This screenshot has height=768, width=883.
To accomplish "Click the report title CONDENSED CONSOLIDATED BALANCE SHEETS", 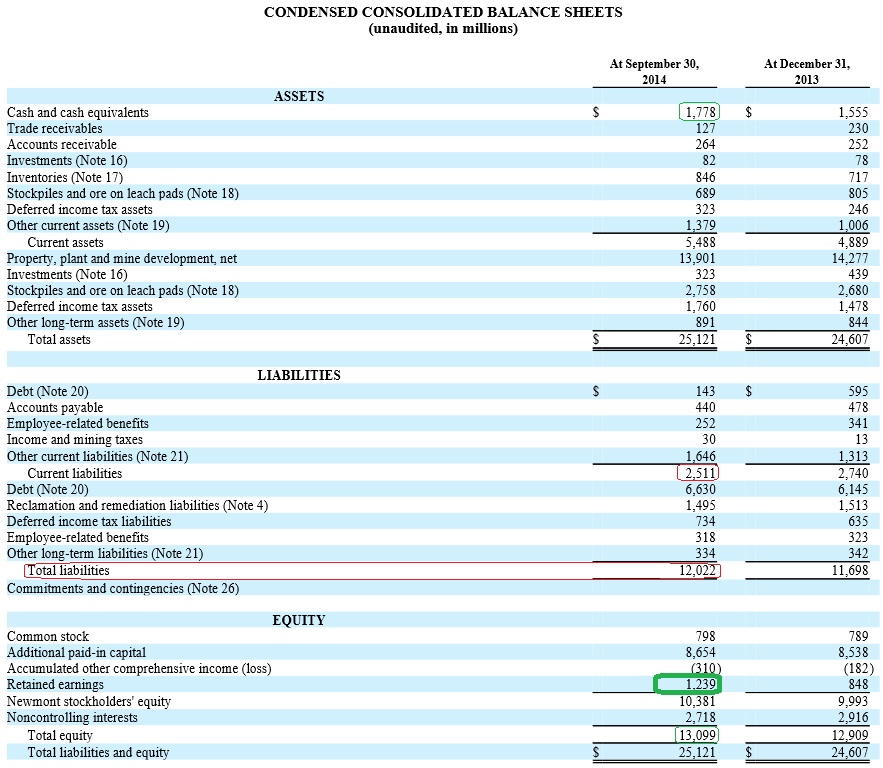I will 441,12.
